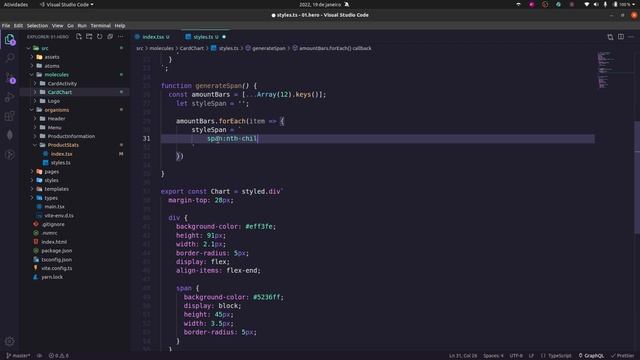Expand the atoms folder
The image size is (640, 360).
click(52, 66)
